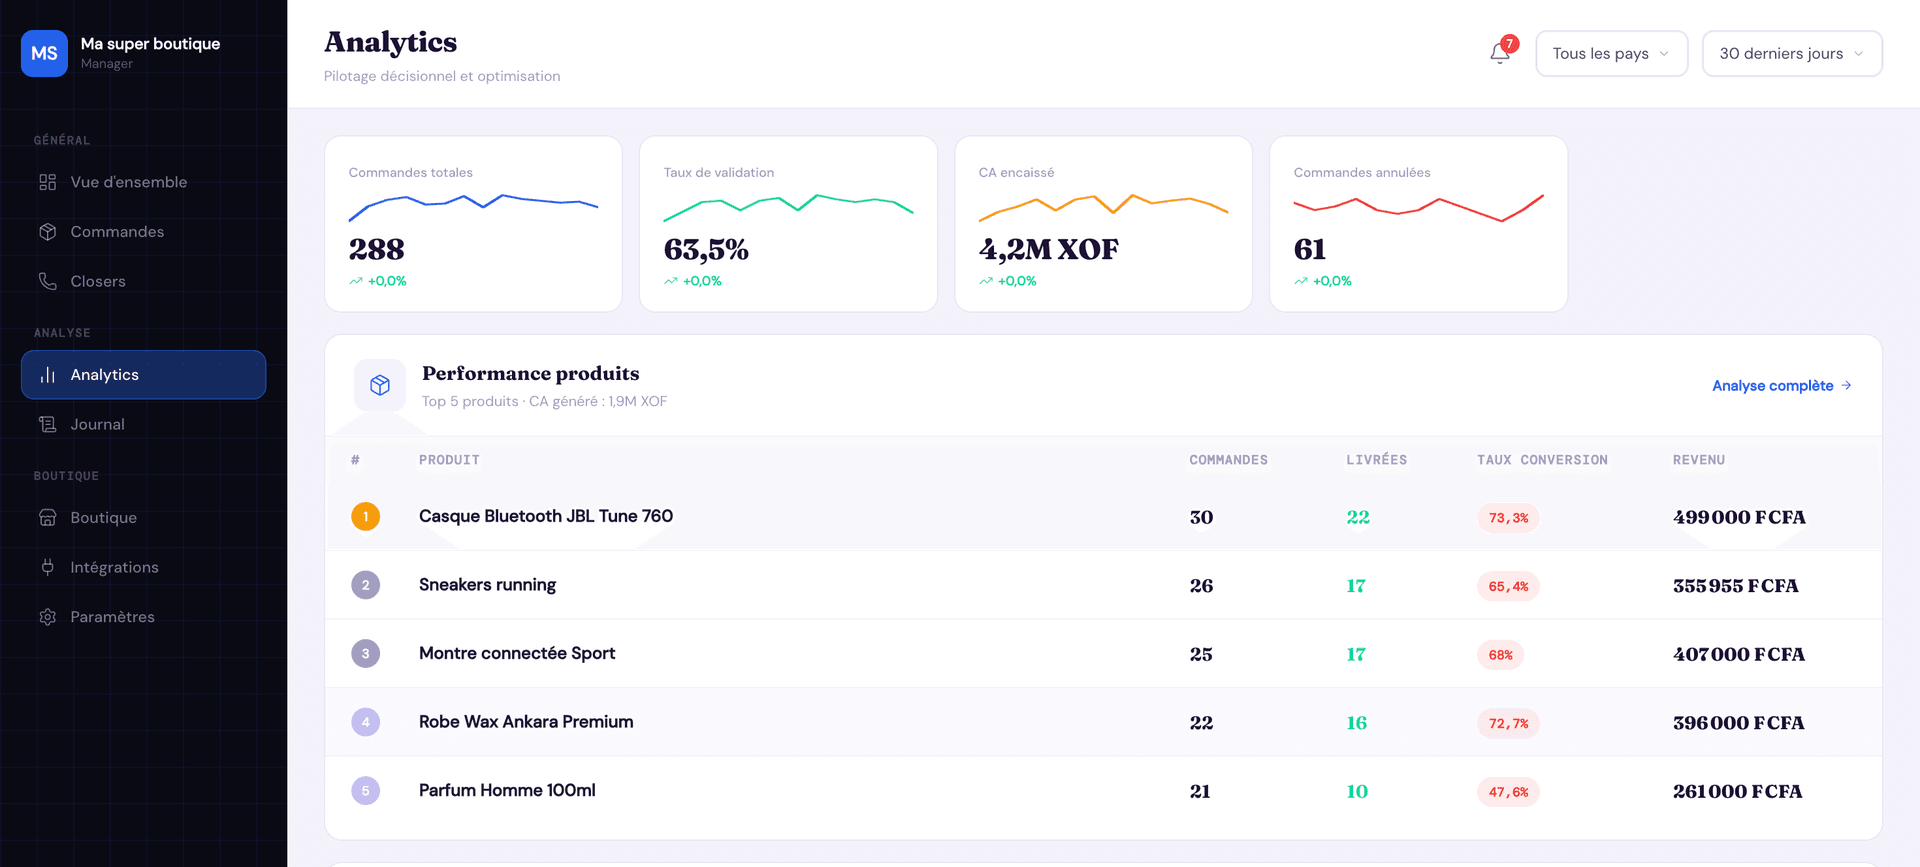Click rank 1 badge for Casque Bluetooth

click(366, 517)
